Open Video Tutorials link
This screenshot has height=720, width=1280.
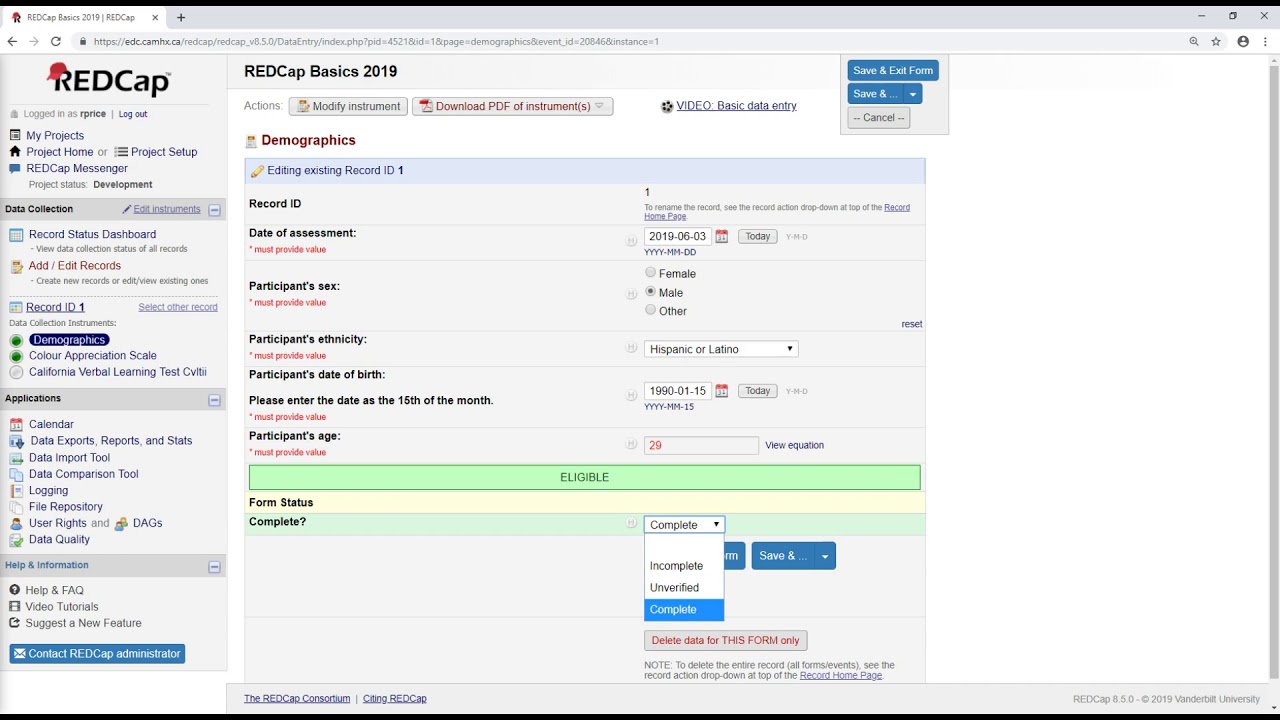click(x=62, y=607)
